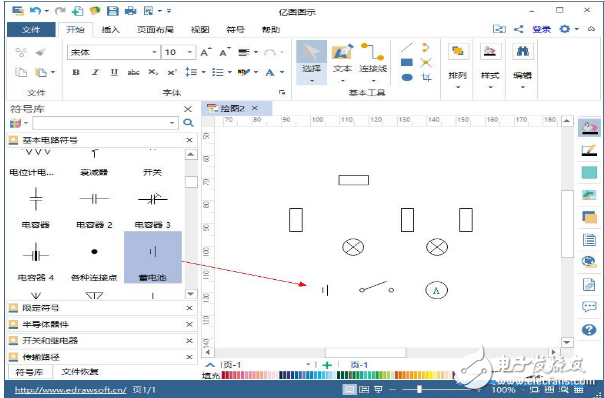Click the 蓄电池 battery symbol
The image size is (604, 398).
(153, 257)
